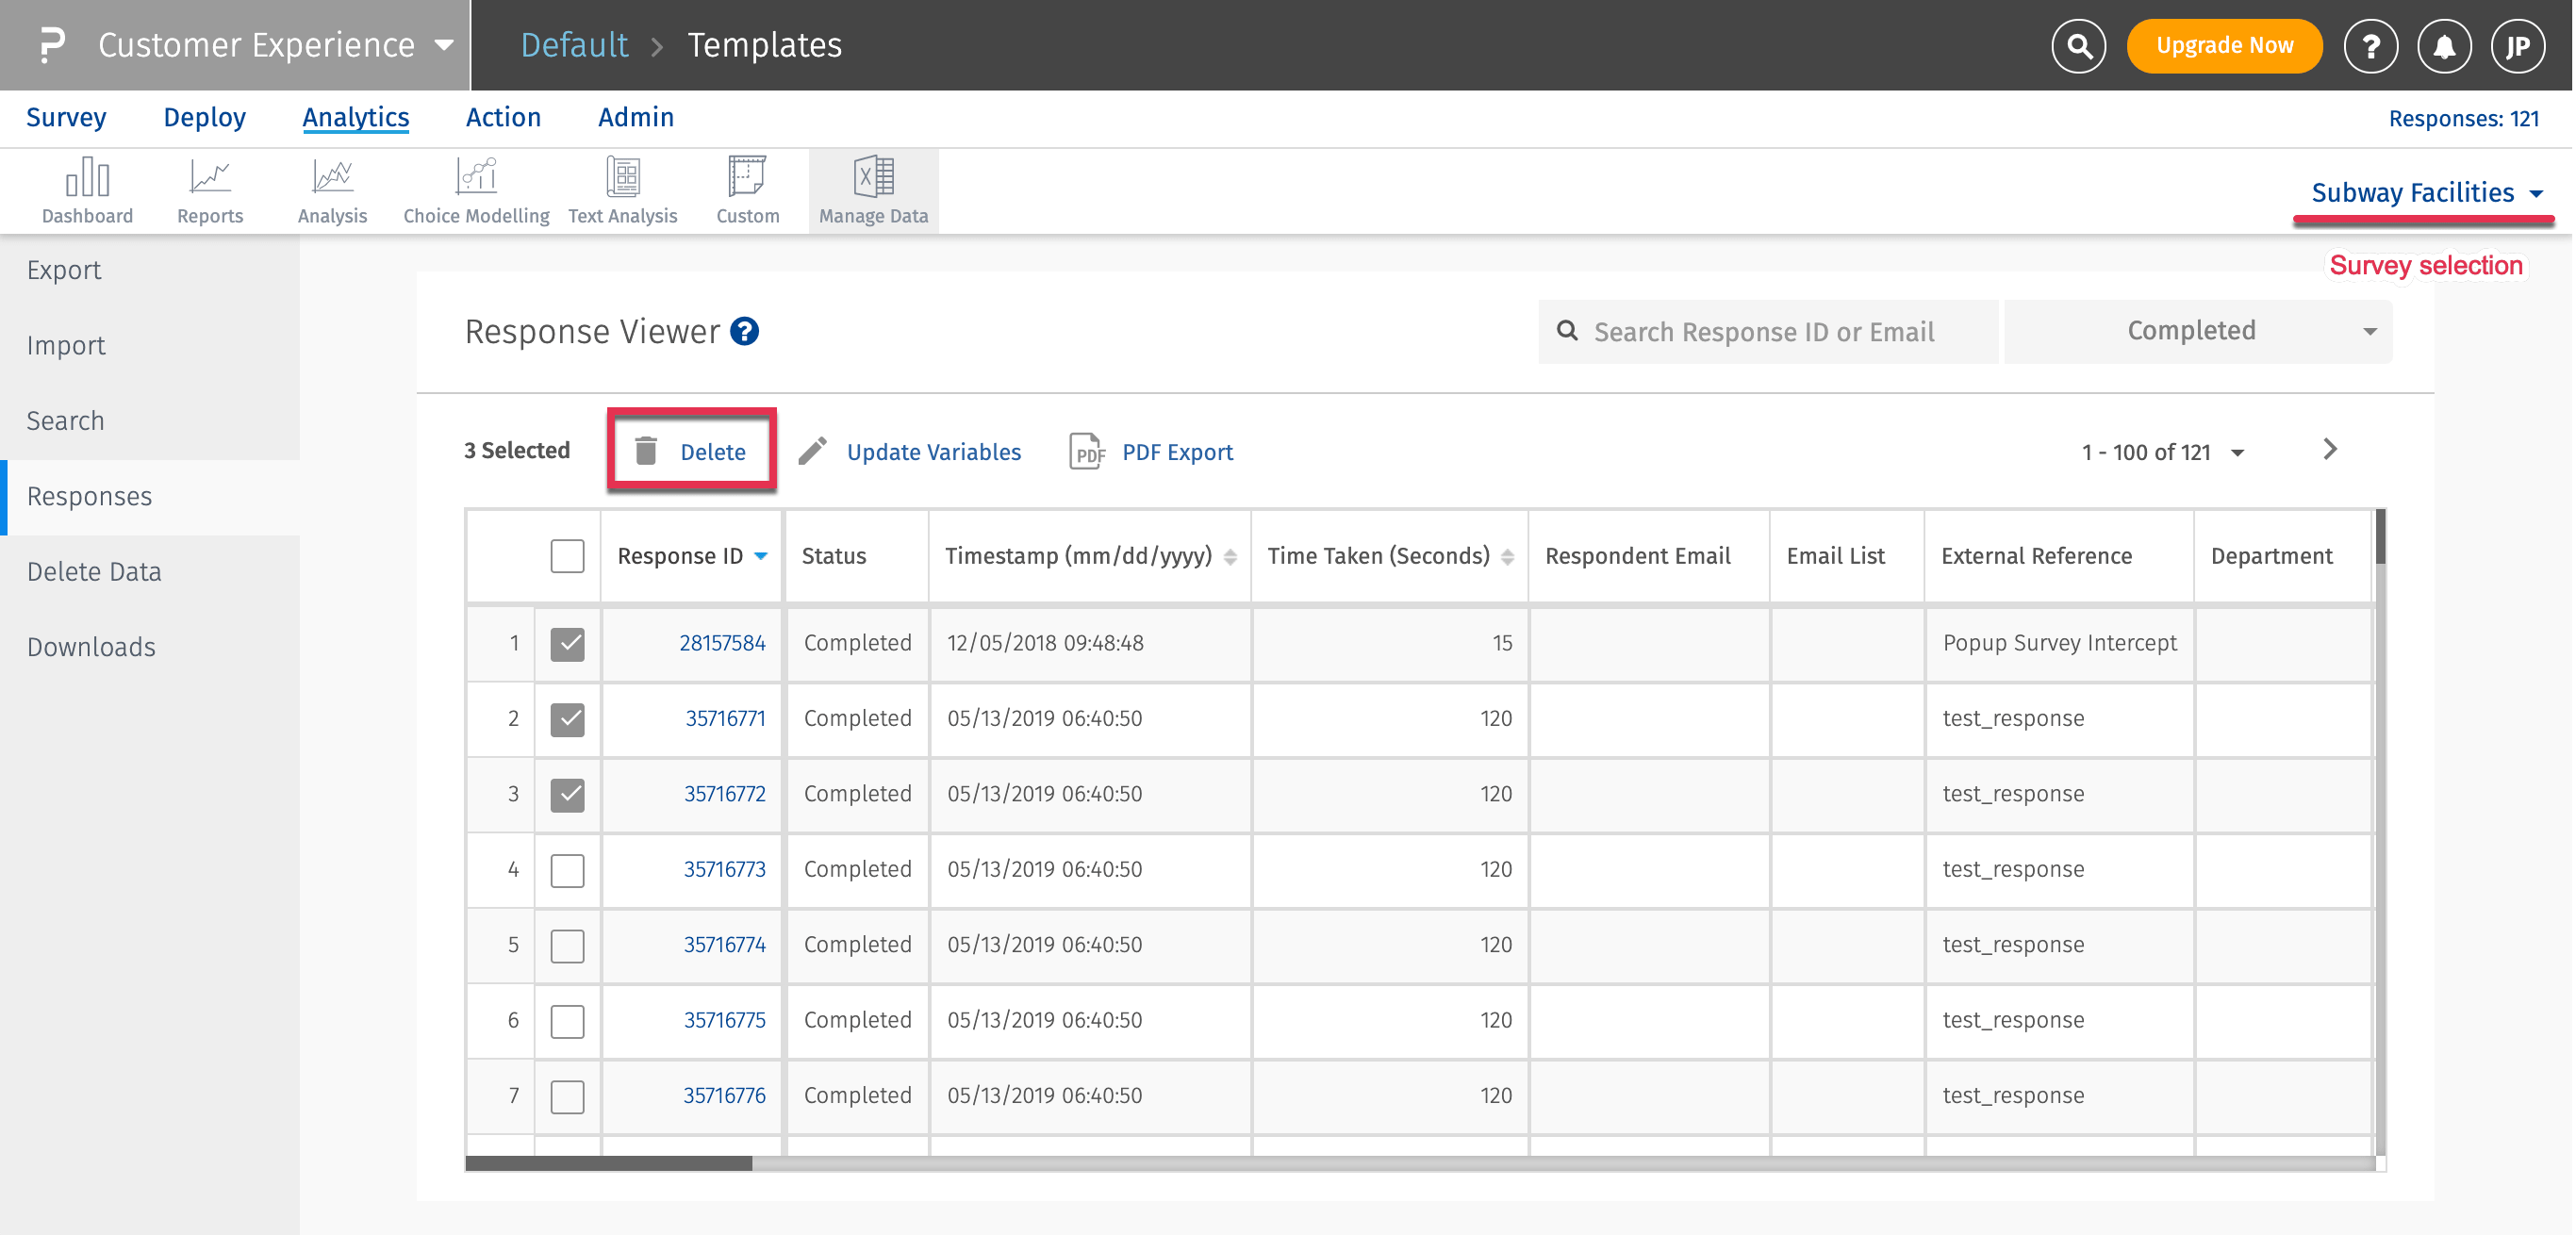This screenshot has height=1235, width=2576.
Task: Toggle the select-all header checkbox
Action: click(567, 556)
